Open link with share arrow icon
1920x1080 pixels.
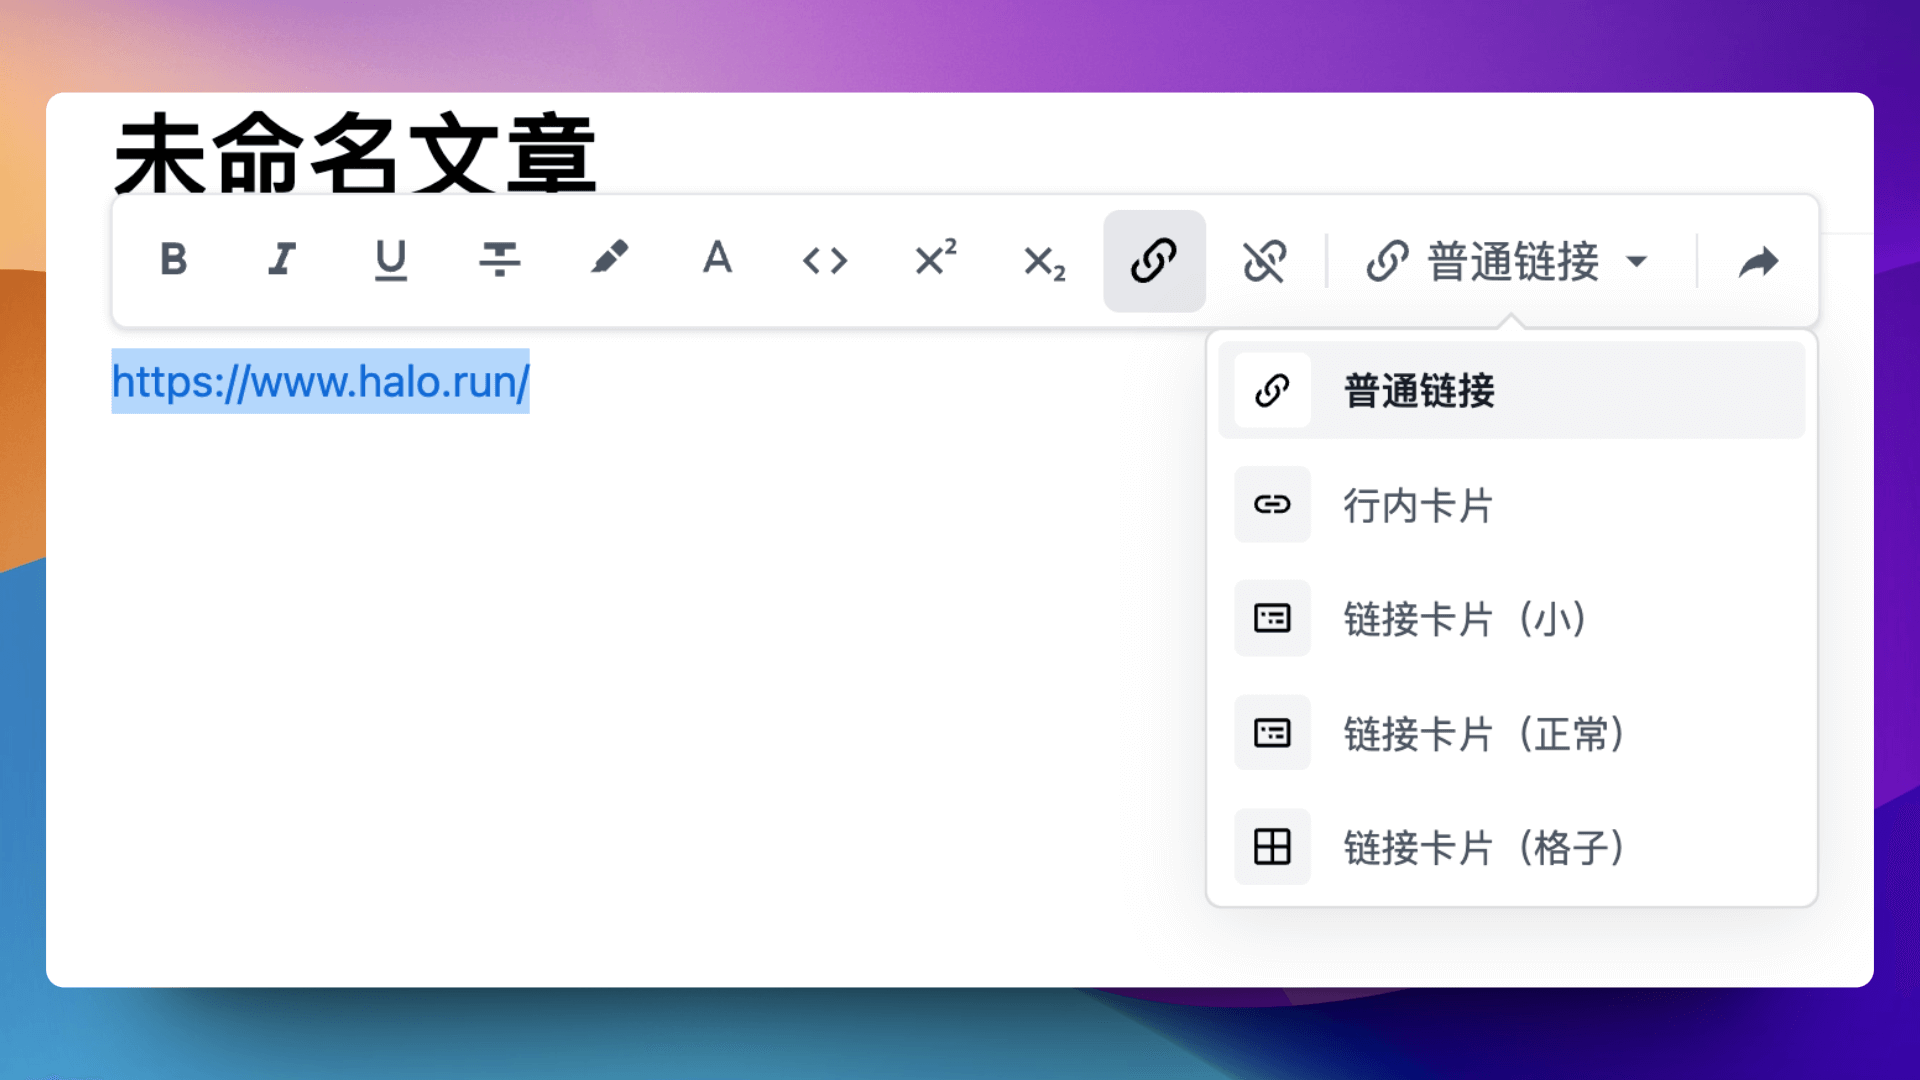pyautogui.click(x=1758, y=262)
